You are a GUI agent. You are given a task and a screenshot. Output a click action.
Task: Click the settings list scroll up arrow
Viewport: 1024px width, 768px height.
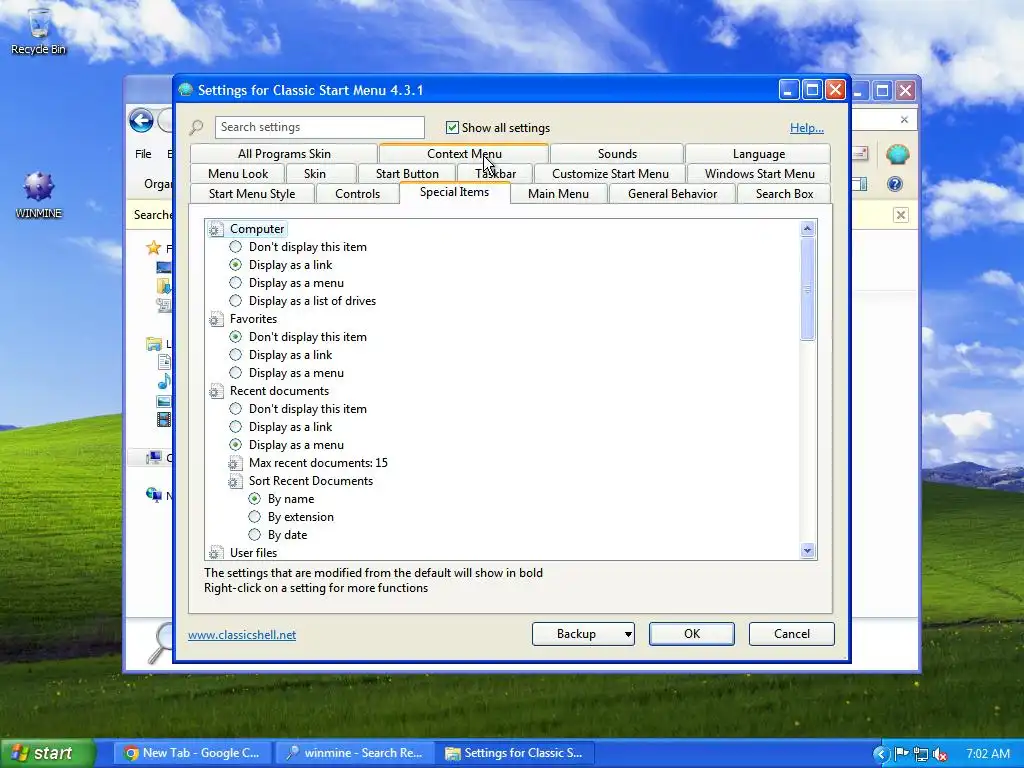807,229
